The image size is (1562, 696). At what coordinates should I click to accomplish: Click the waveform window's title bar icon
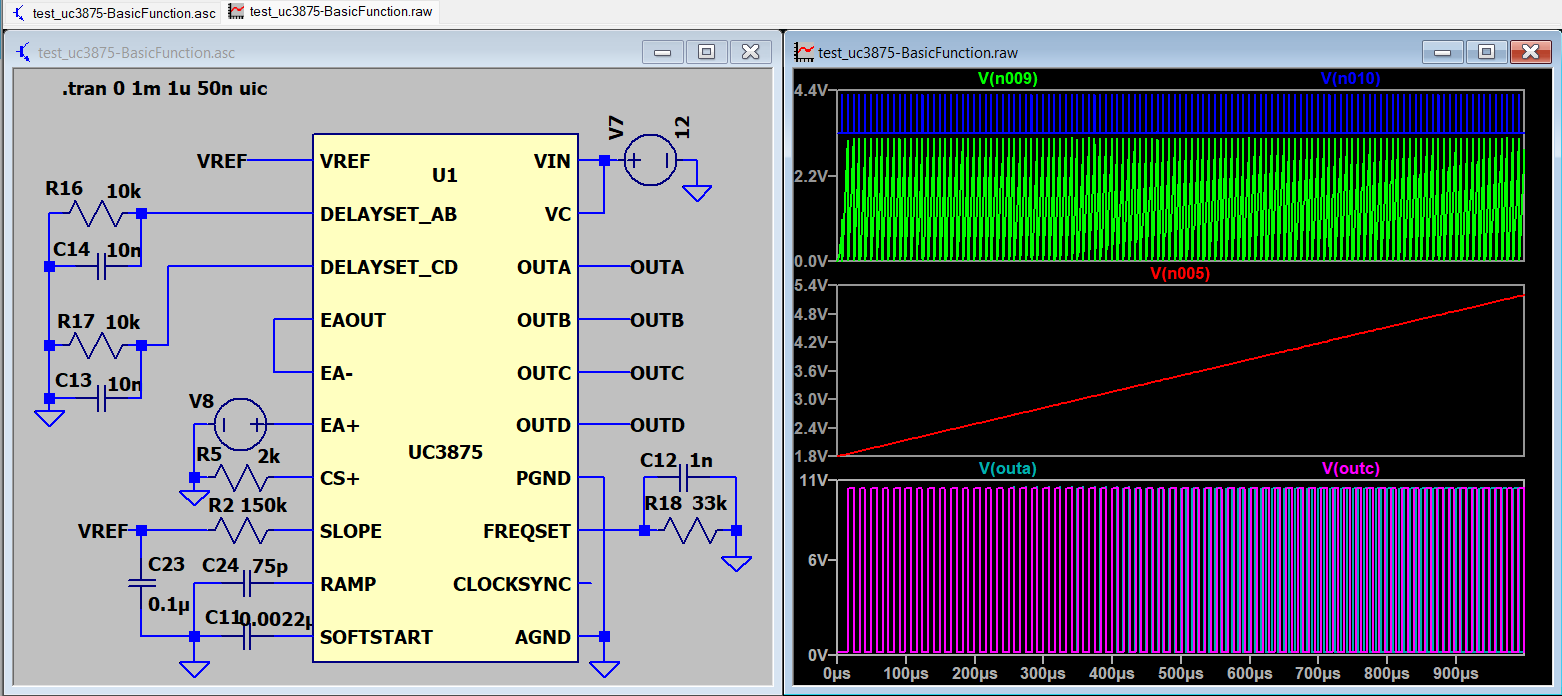(x=804, y=53)
